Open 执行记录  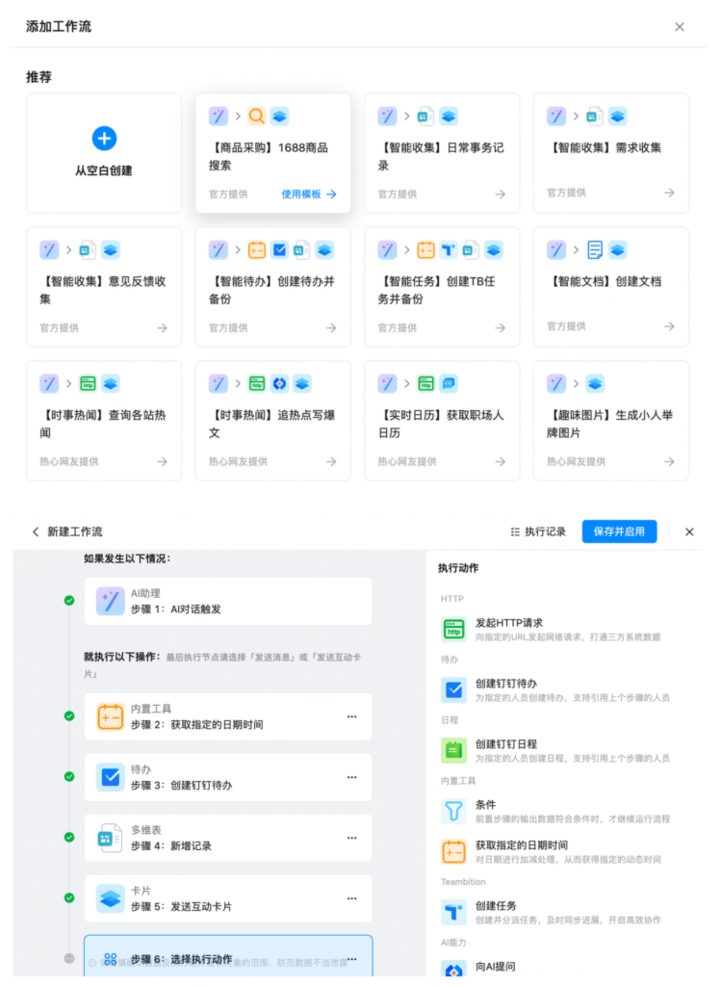pyautogui.click(x=538, y=531)
